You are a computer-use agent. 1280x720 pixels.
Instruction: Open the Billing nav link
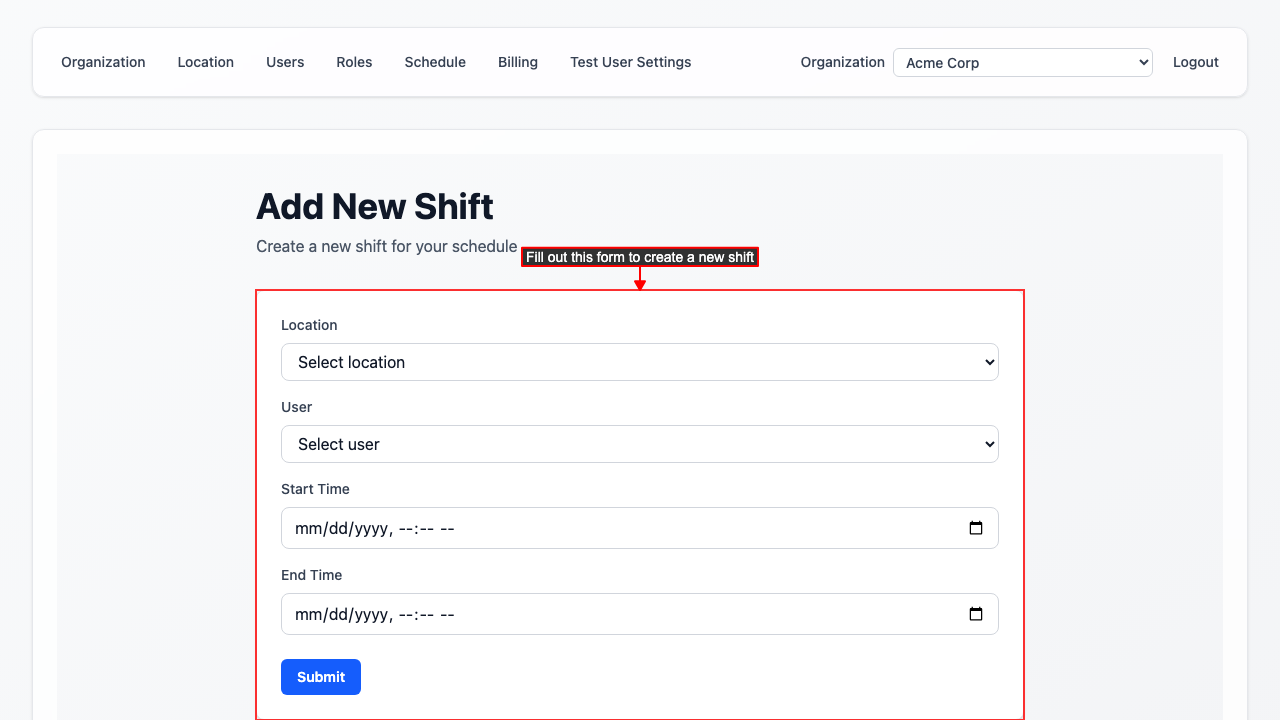point(518,62)
